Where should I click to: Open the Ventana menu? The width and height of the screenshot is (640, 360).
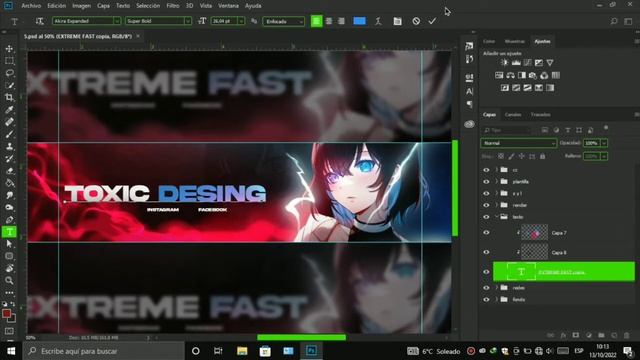[x=228, y=6]
